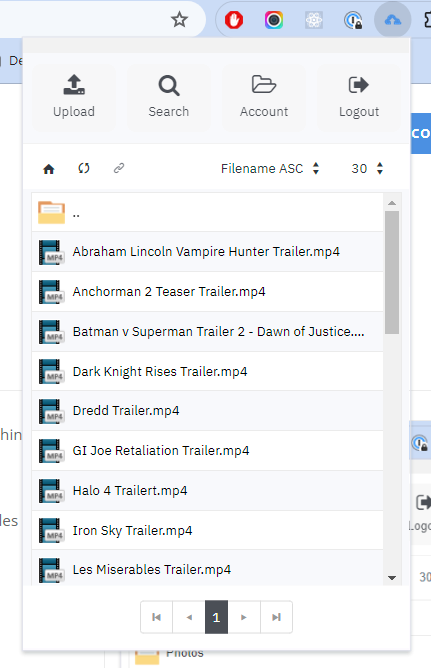Viewport: 431px width, 668px height.
Task: Open the Filename ASC sort dropdown
Action: tap(270, 169)
